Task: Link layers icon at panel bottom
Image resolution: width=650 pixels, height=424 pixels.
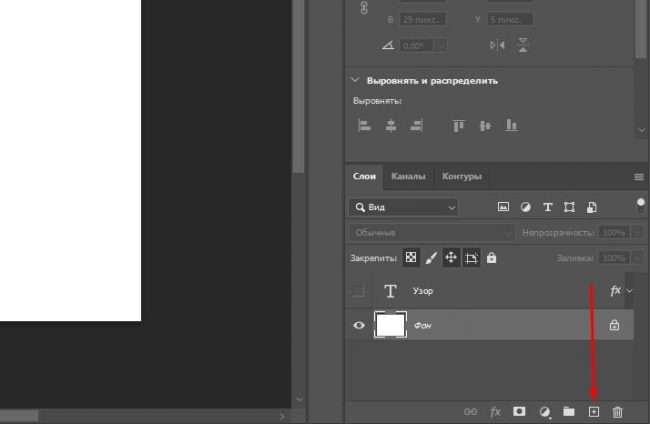Action: click(470, 412)
